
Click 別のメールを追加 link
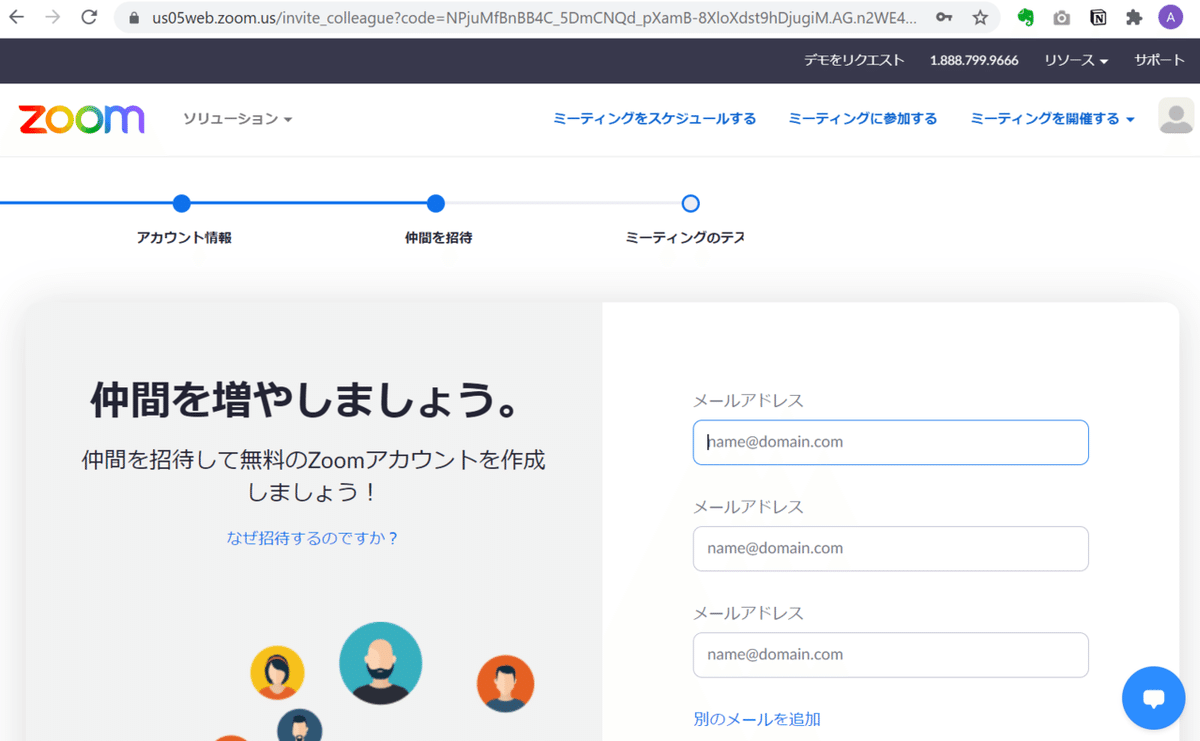click(x=757, y=719)
